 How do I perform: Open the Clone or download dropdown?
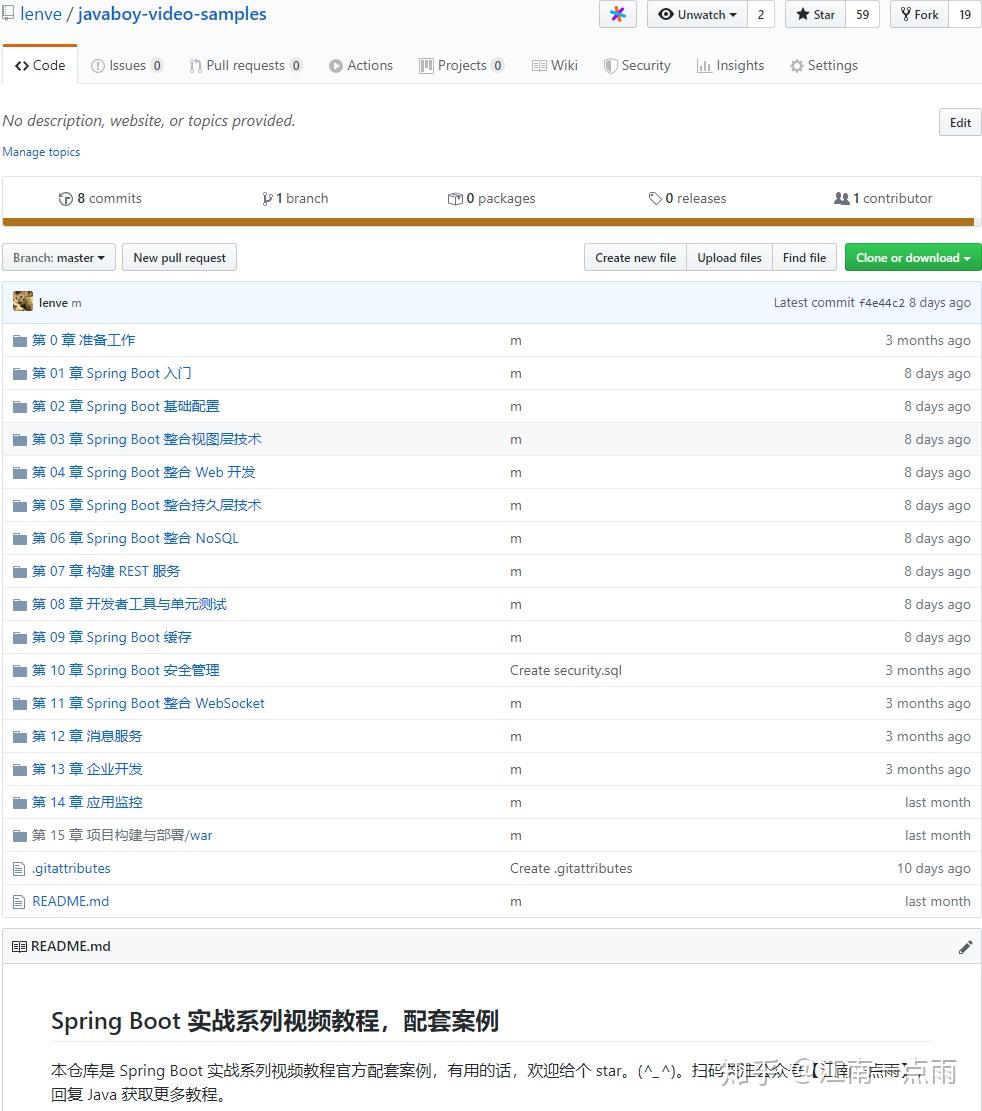(911, 257)
